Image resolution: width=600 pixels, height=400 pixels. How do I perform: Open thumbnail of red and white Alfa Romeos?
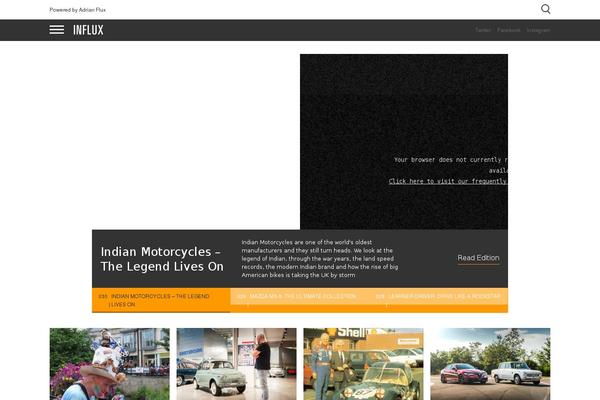(x=490, y=364)
